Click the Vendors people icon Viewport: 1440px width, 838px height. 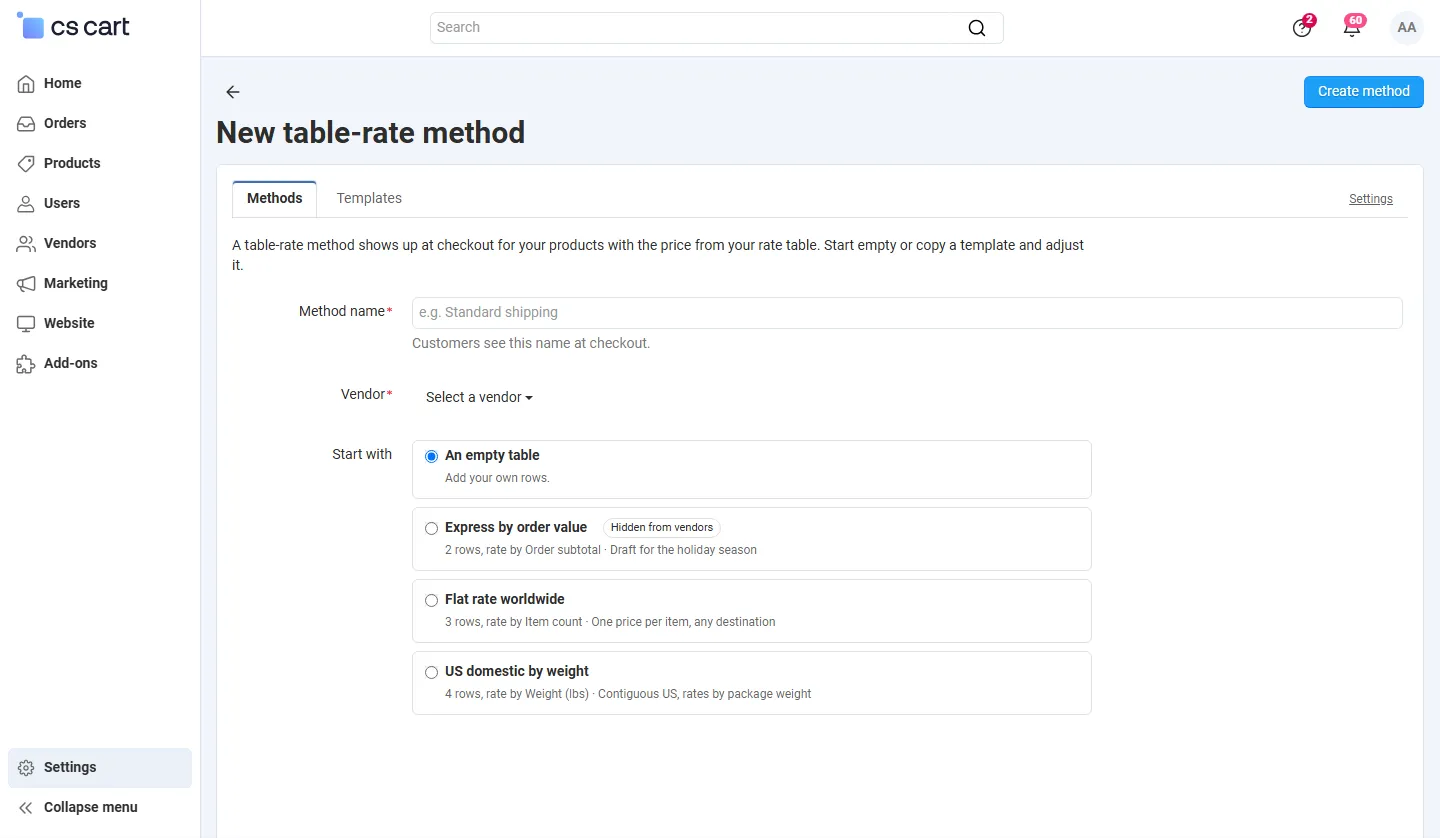coord(26,244)
